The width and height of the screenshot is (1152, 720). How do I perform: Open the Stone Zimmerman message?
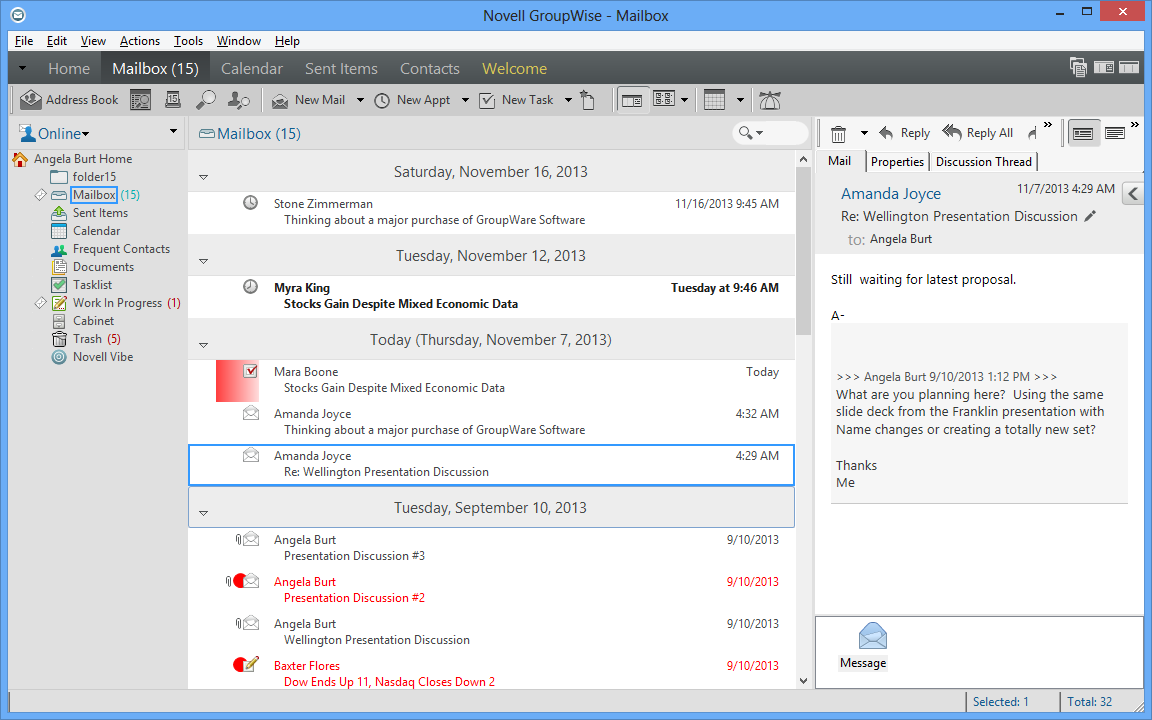[491, 212]
